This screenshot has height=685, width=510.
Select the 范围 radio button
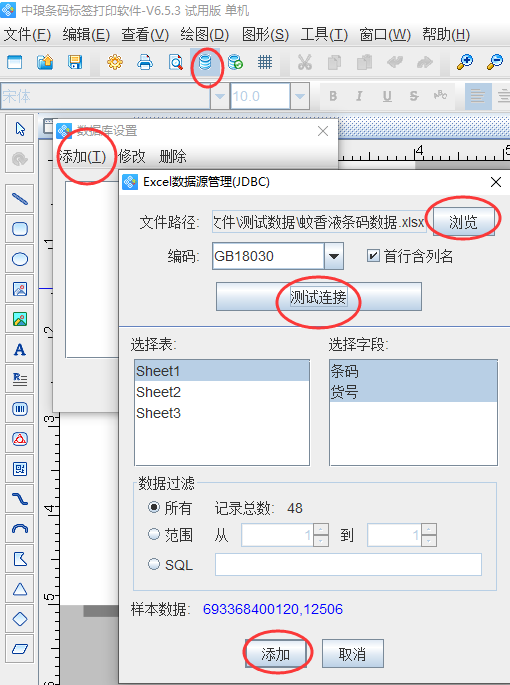[154, 534]
